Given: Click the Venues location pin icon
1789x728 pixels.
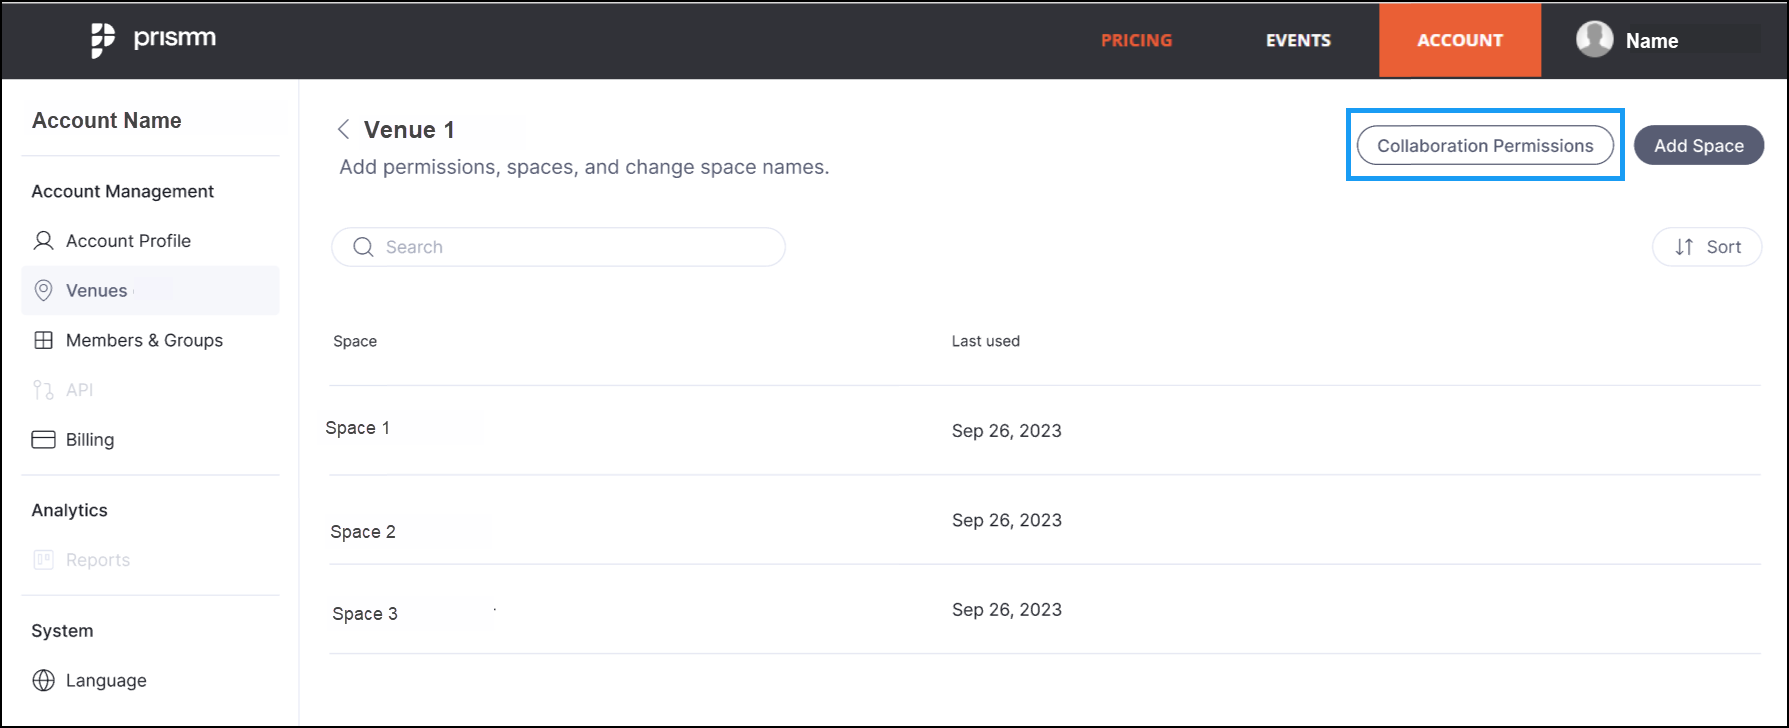Looking at the screenshot, I should tap(43, 291).
